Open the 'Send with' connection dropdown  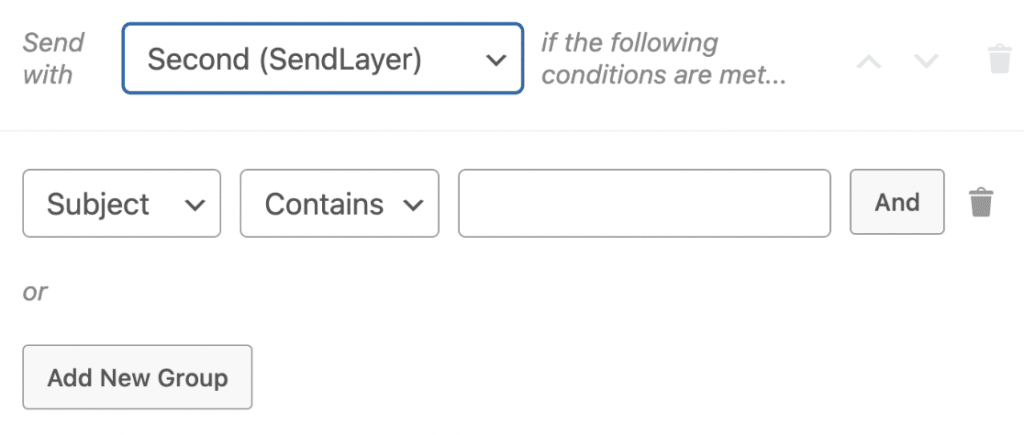tap(322, 59)
